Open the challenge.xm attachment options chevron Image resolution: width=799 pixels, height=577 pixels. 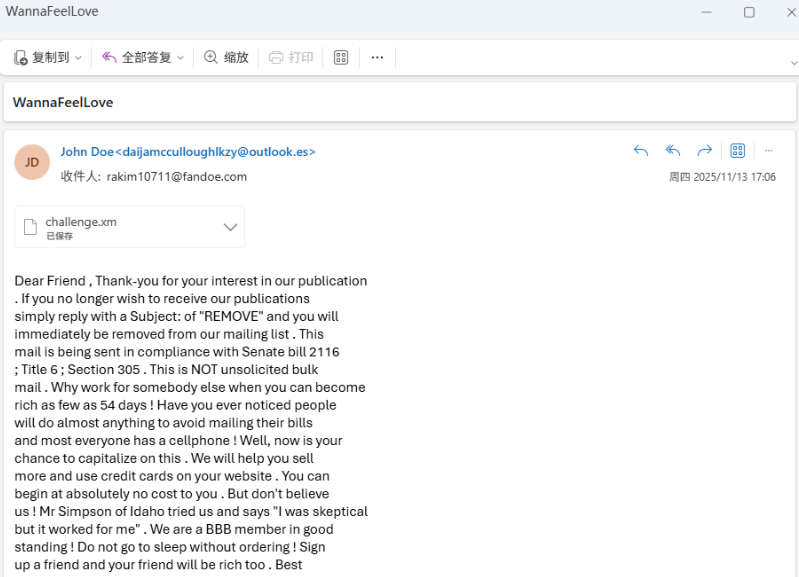230,227
